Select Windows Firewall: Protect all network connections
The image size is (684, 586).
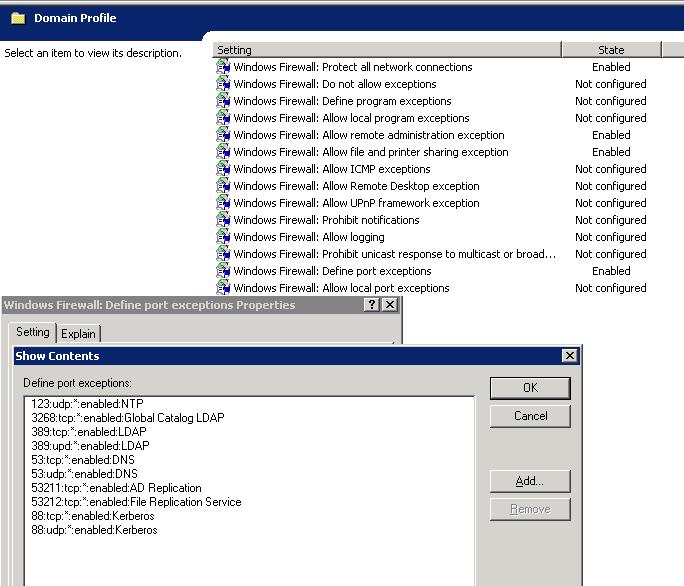click(x=353, y=67)
